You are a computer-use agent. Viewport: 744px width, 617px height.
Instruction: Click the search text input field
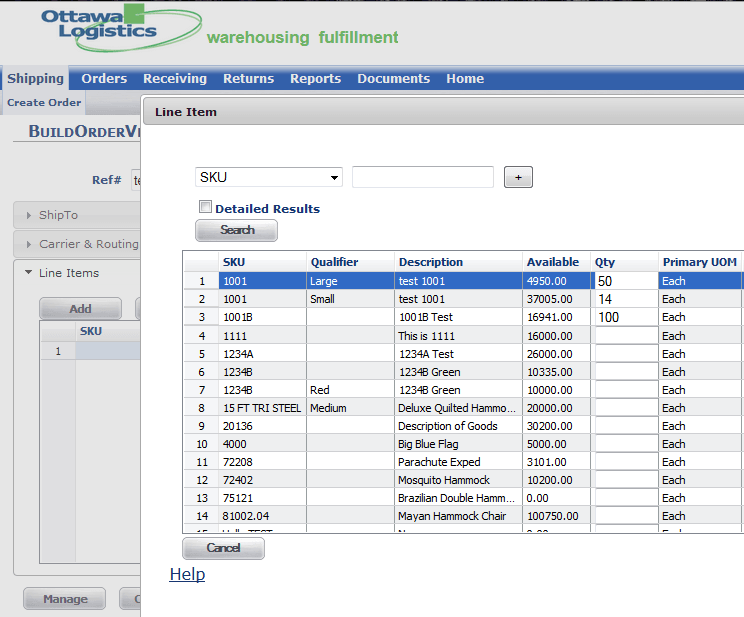click(x=422, y=177)
